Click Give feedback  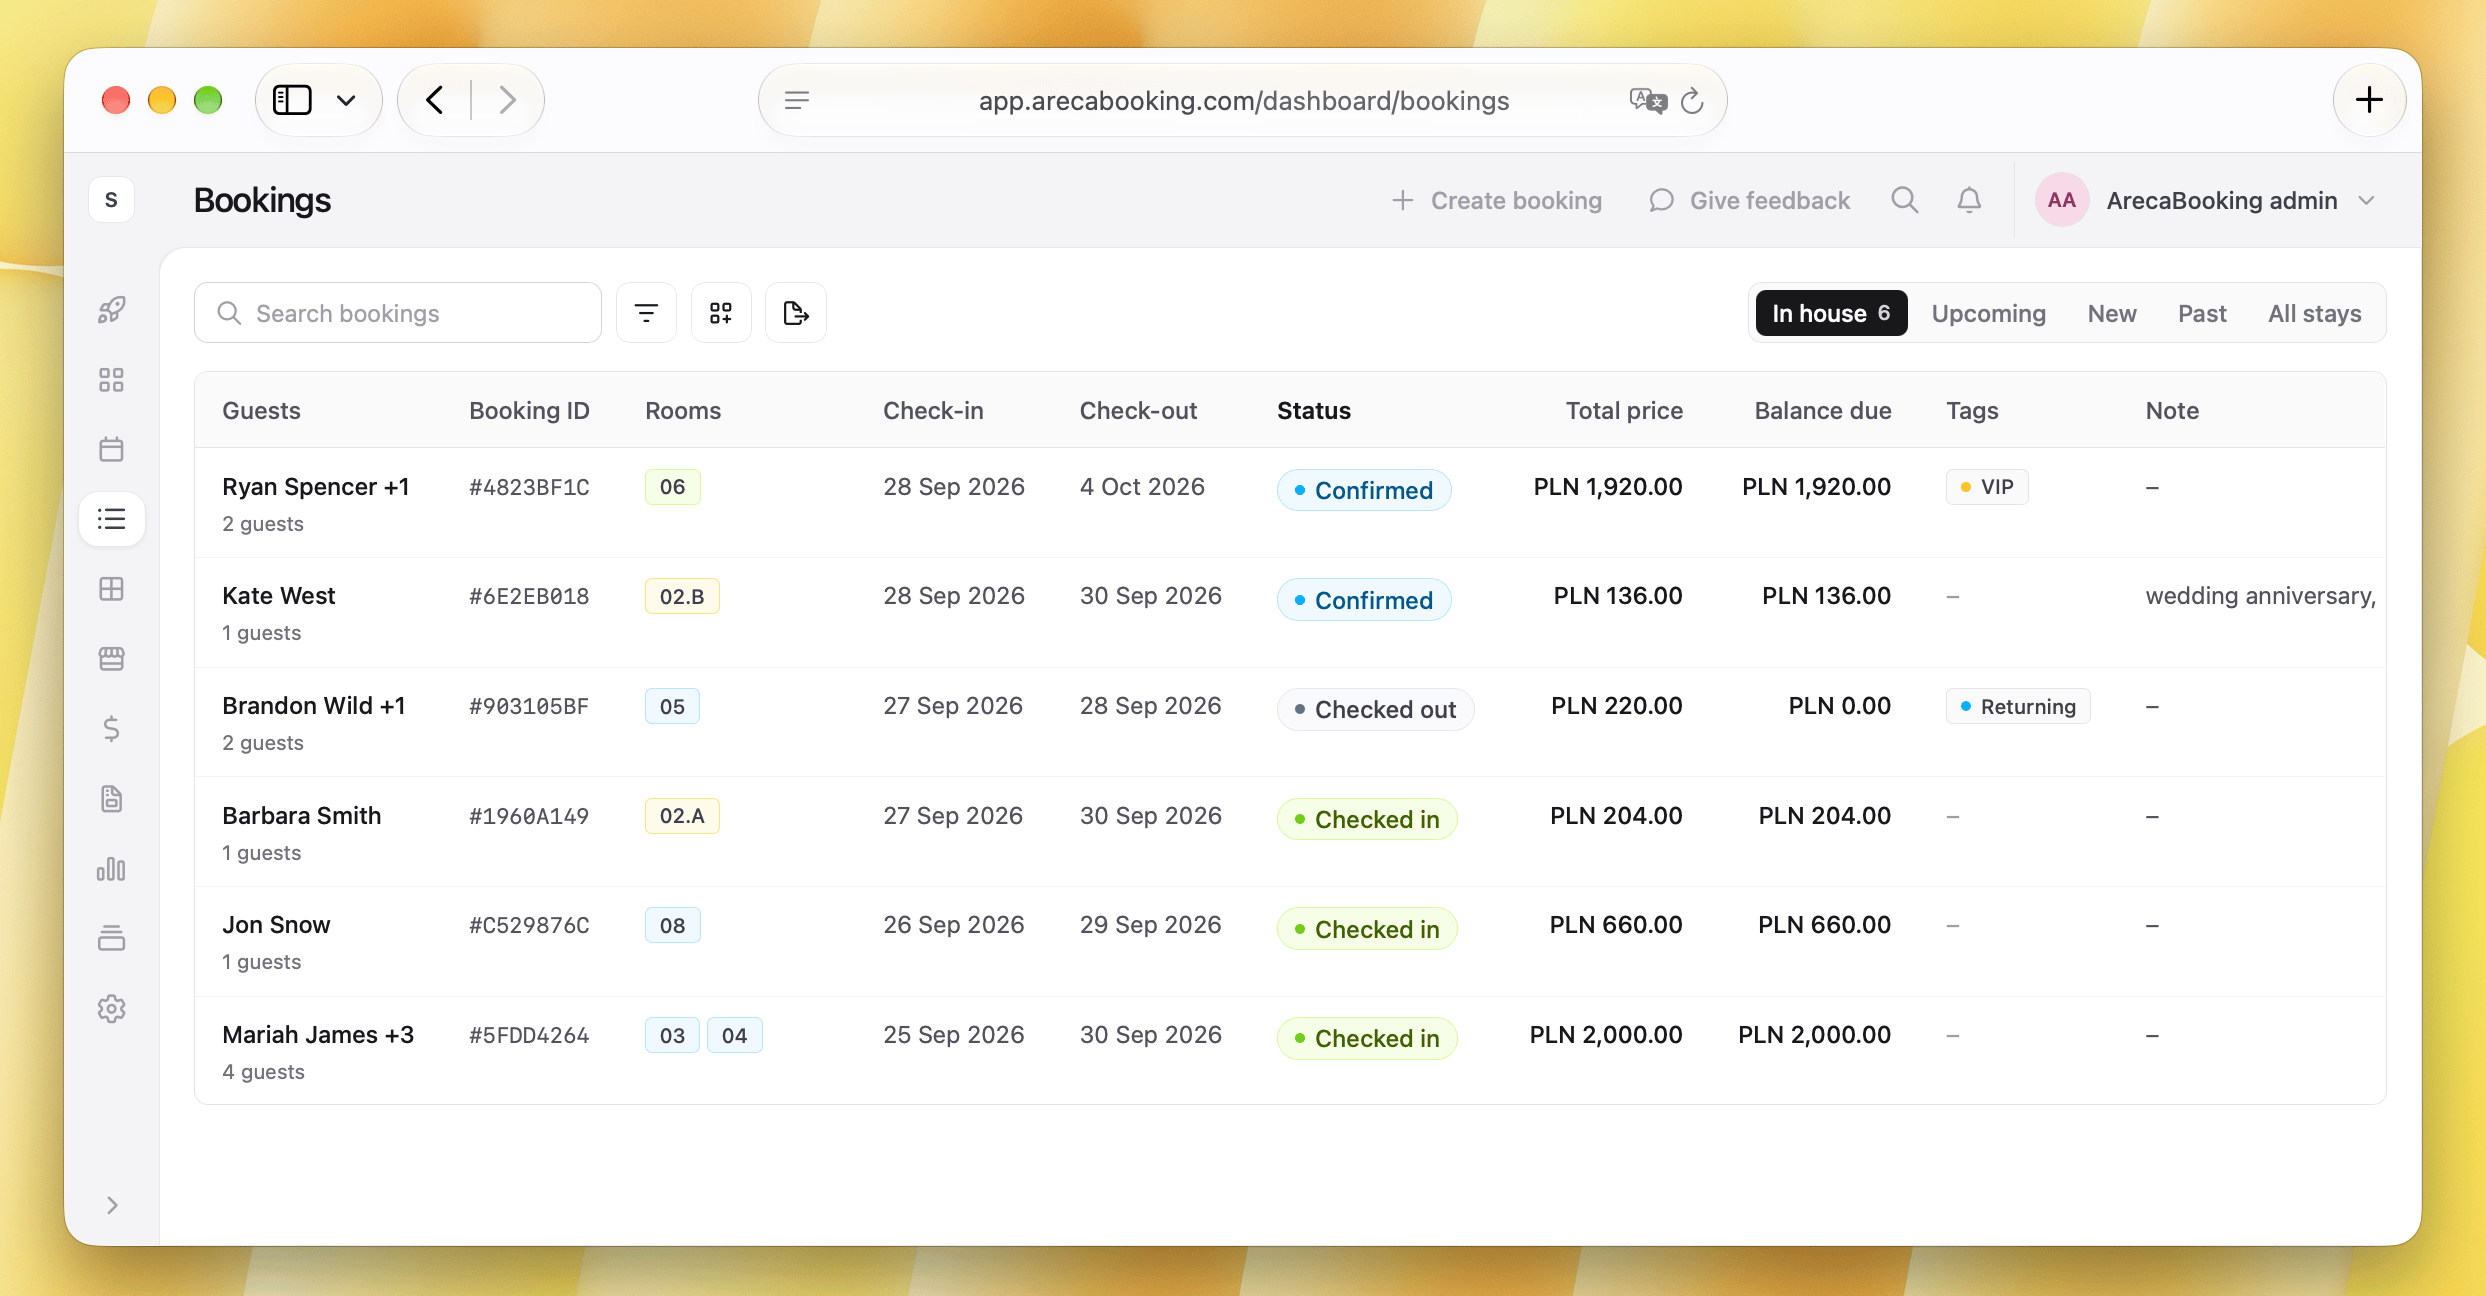[1749, 200]
